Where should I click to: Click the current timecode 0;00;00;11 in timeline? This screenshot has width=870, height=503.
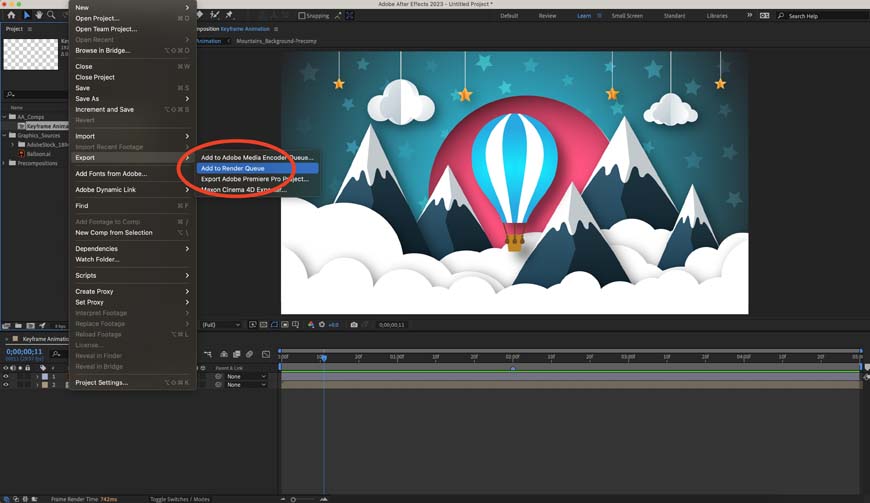pos(24,352)
